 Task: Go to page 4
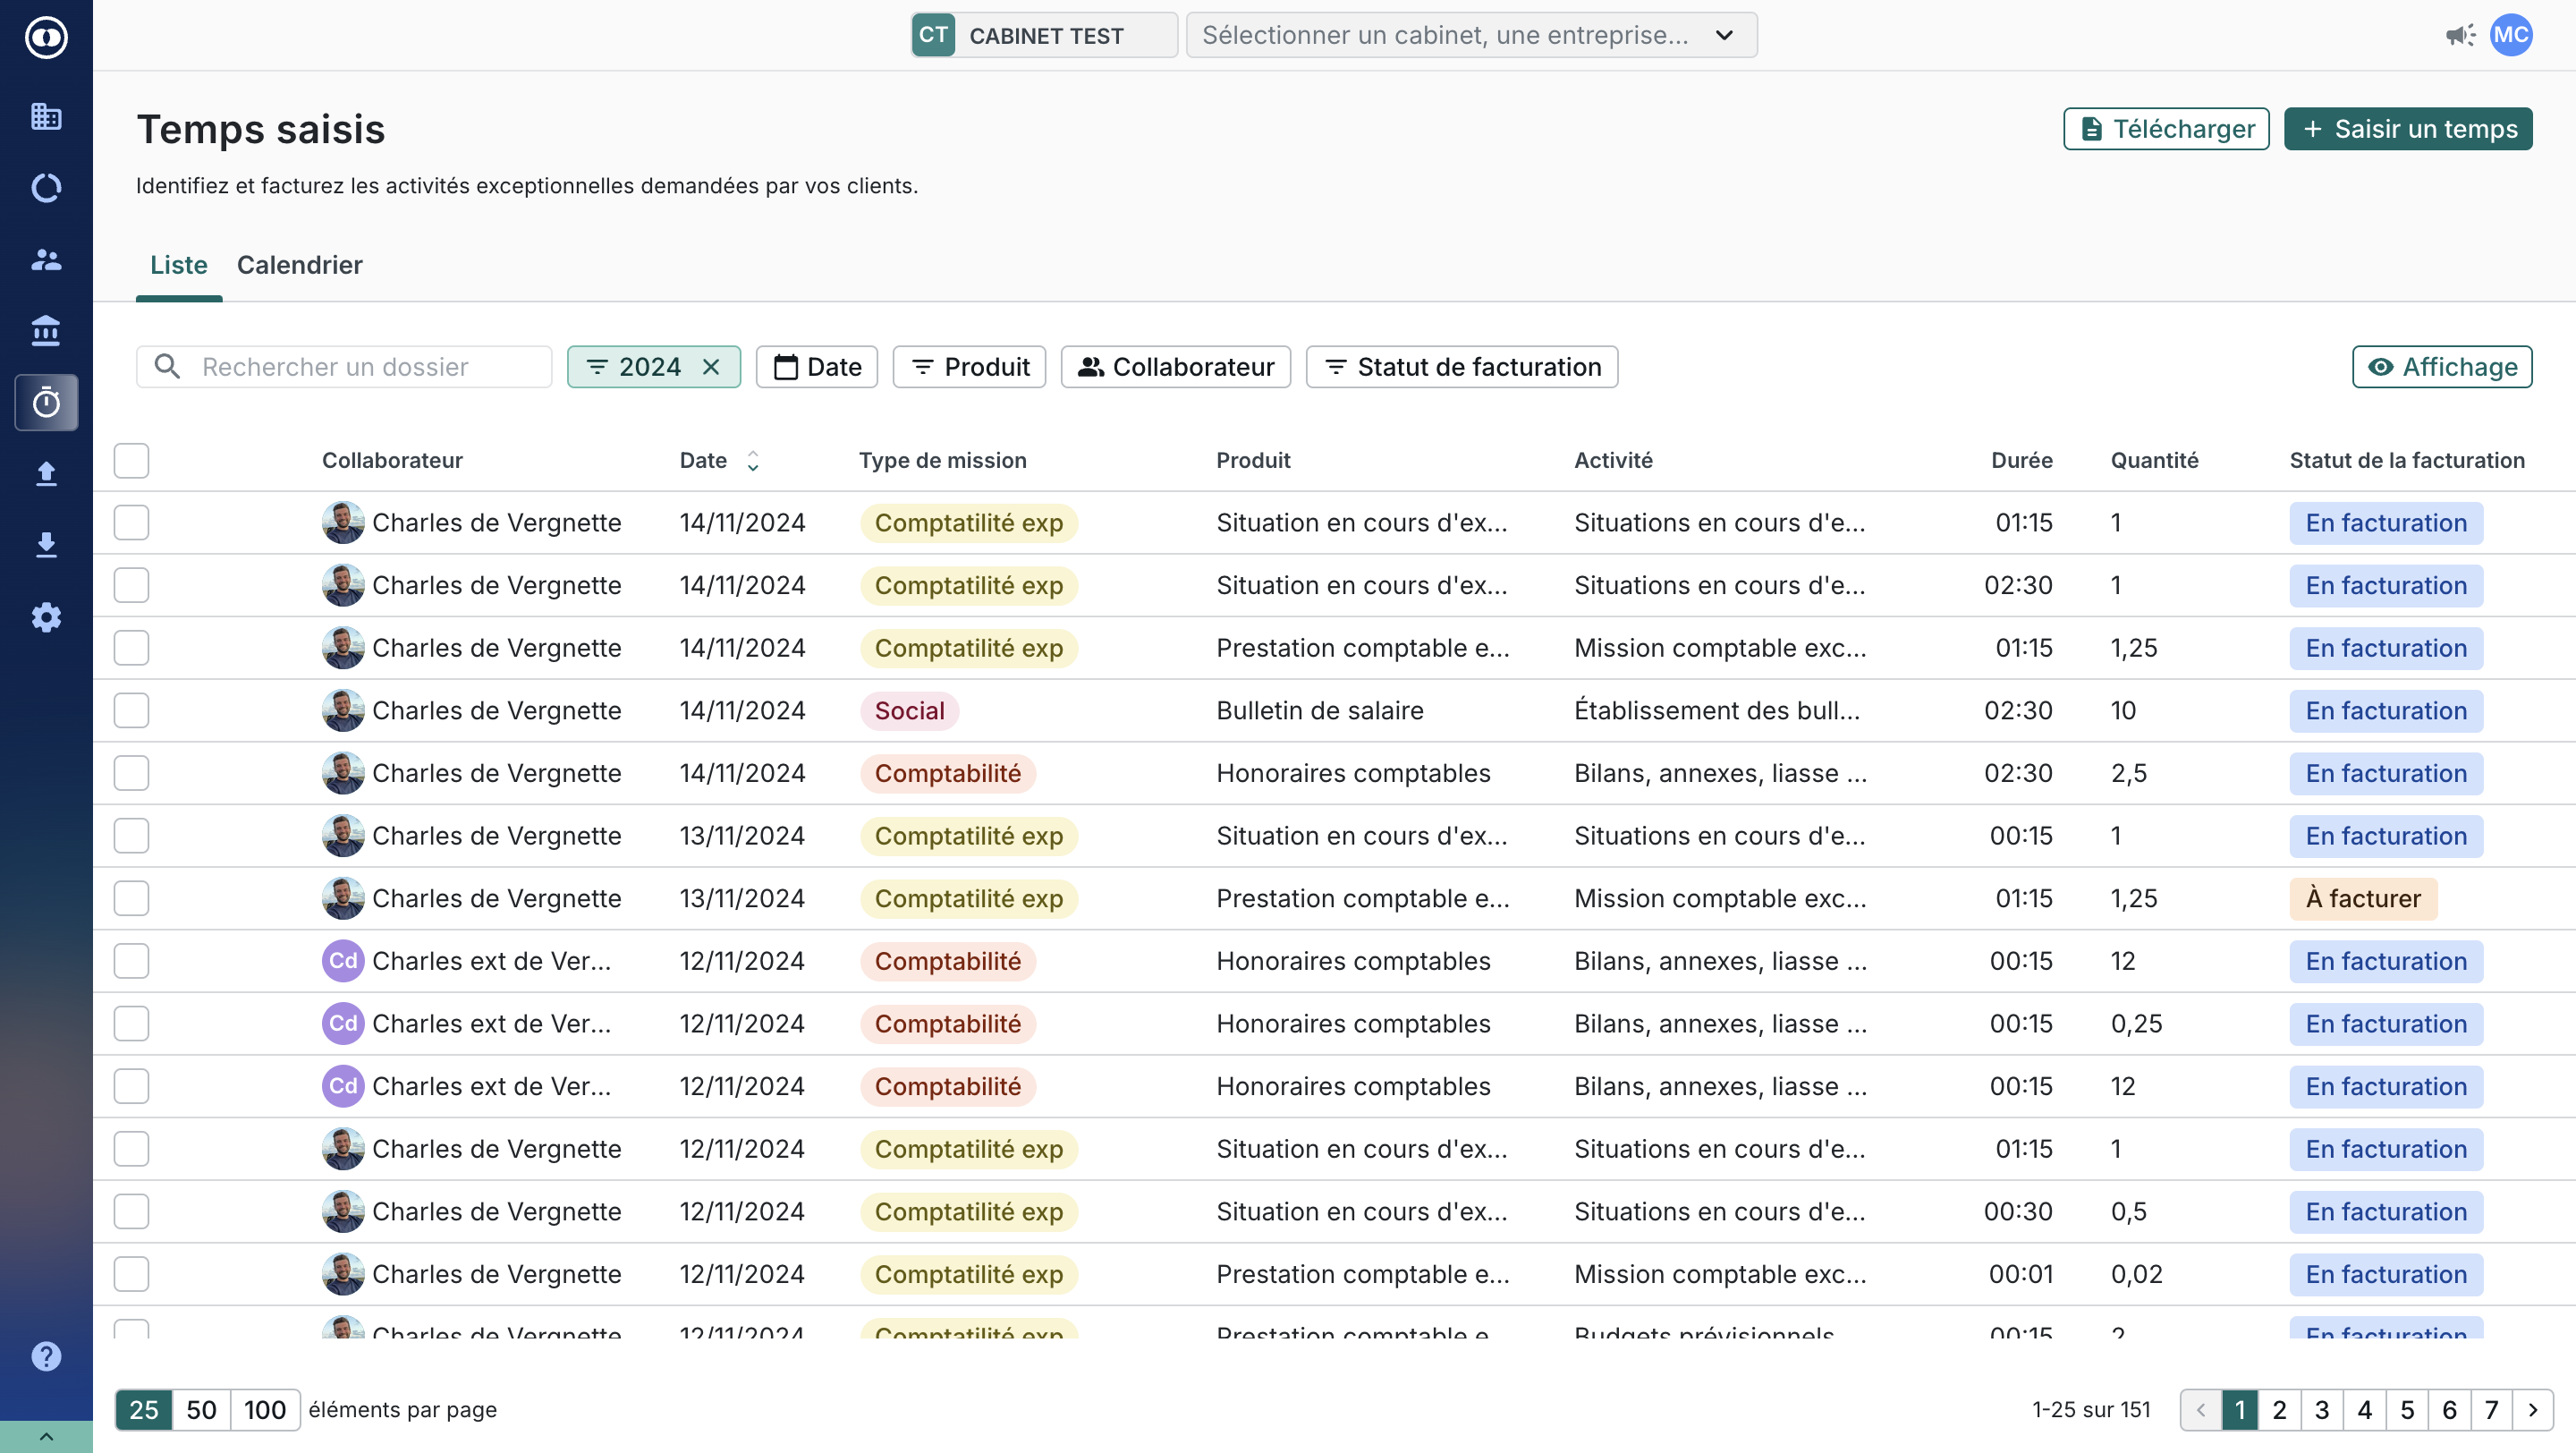pos(2364,1410)
